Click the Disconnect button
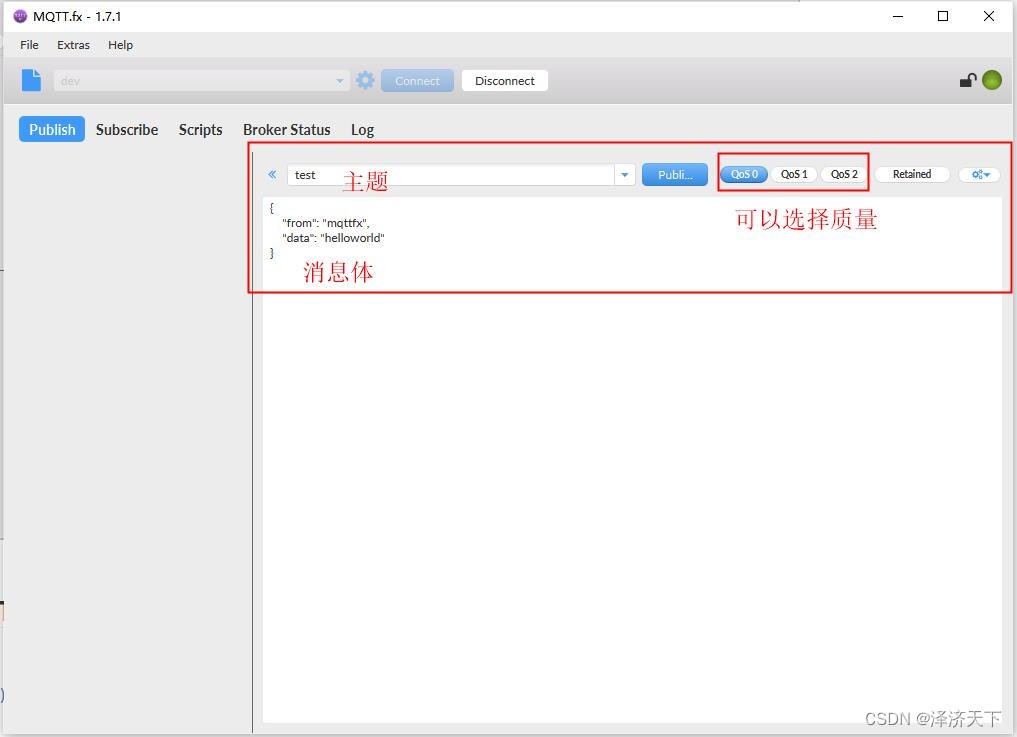This screenshot has height=737, width=1017. pyautogui.click(x=505, y=81)
